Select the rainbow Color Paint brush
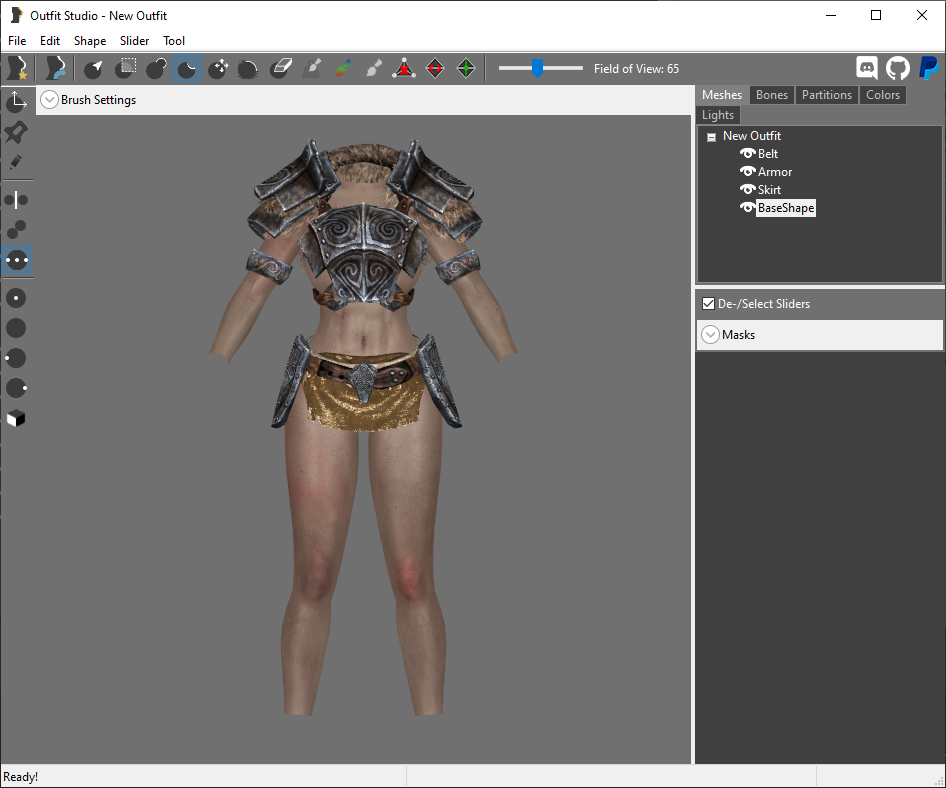Viewport: 946px width, 788px height. pos(342,68)
